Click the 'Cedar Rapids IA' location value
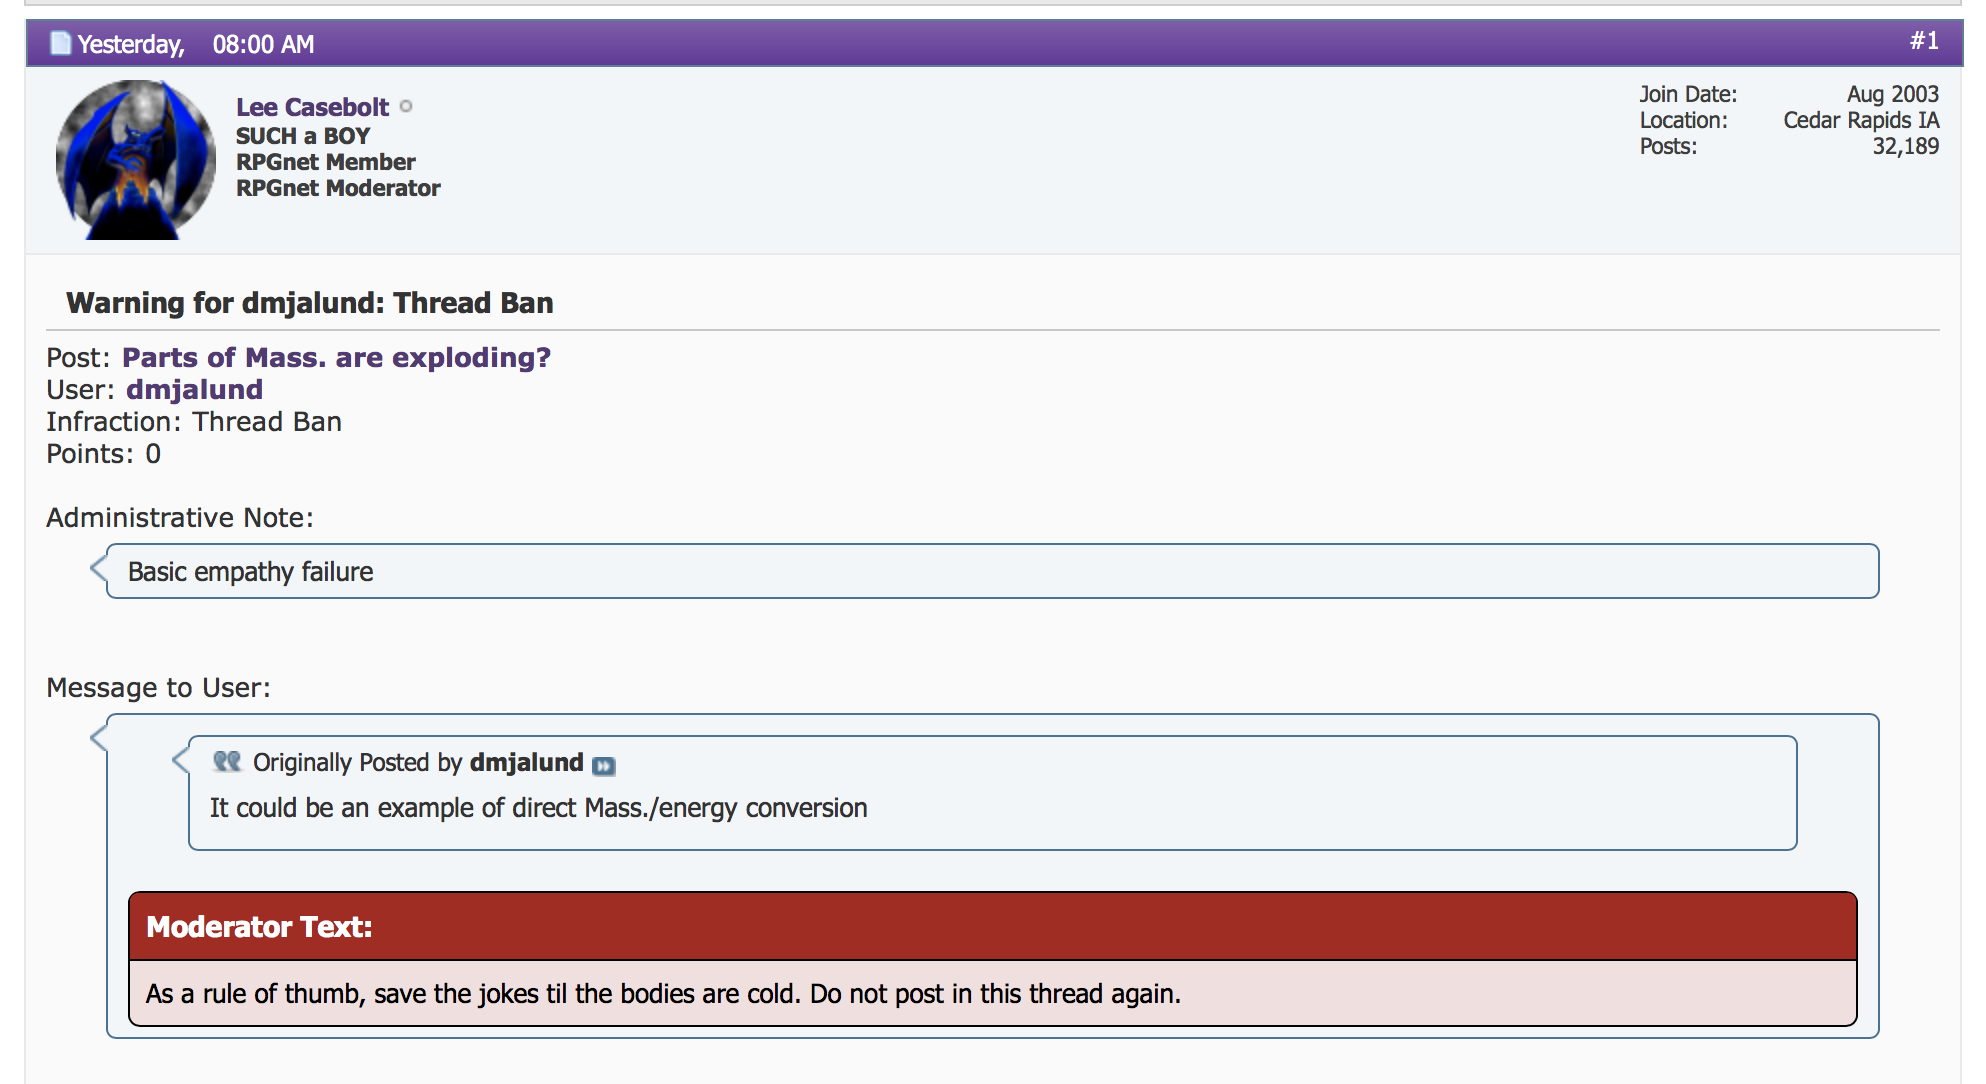Viewport: 1986px width, 1084px height. tap(1861, 120)
